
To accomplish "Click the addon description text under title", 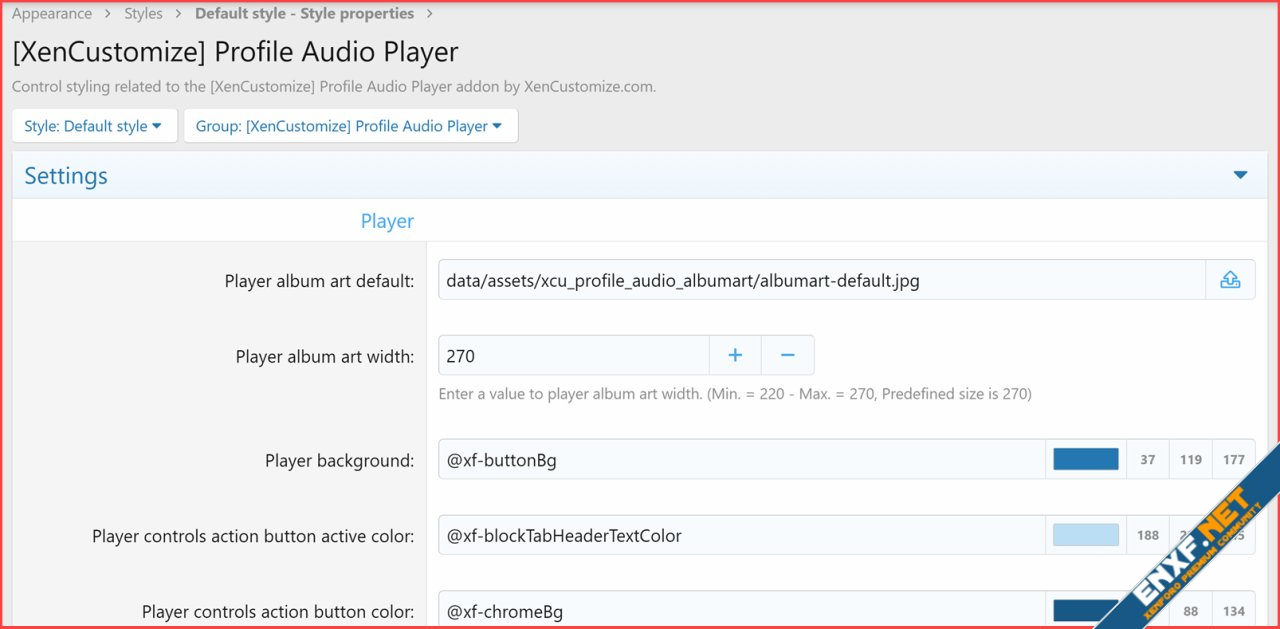I will click(334, 86).
